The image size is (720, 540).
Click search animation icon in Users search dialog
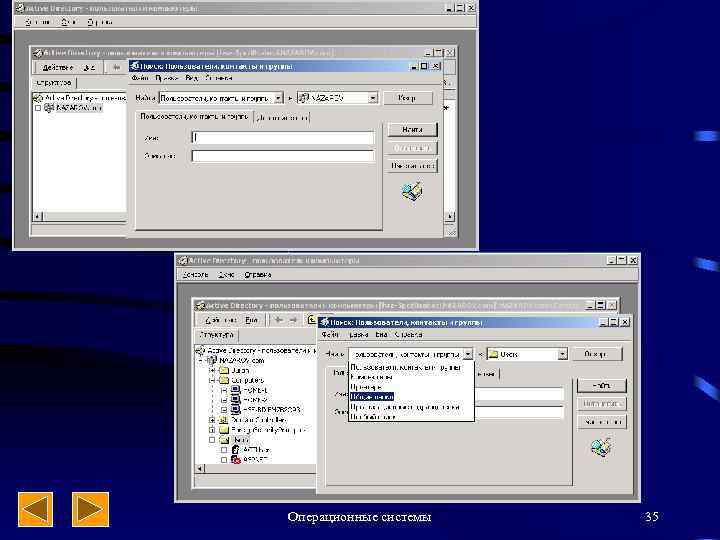click(x=601, y=447)
